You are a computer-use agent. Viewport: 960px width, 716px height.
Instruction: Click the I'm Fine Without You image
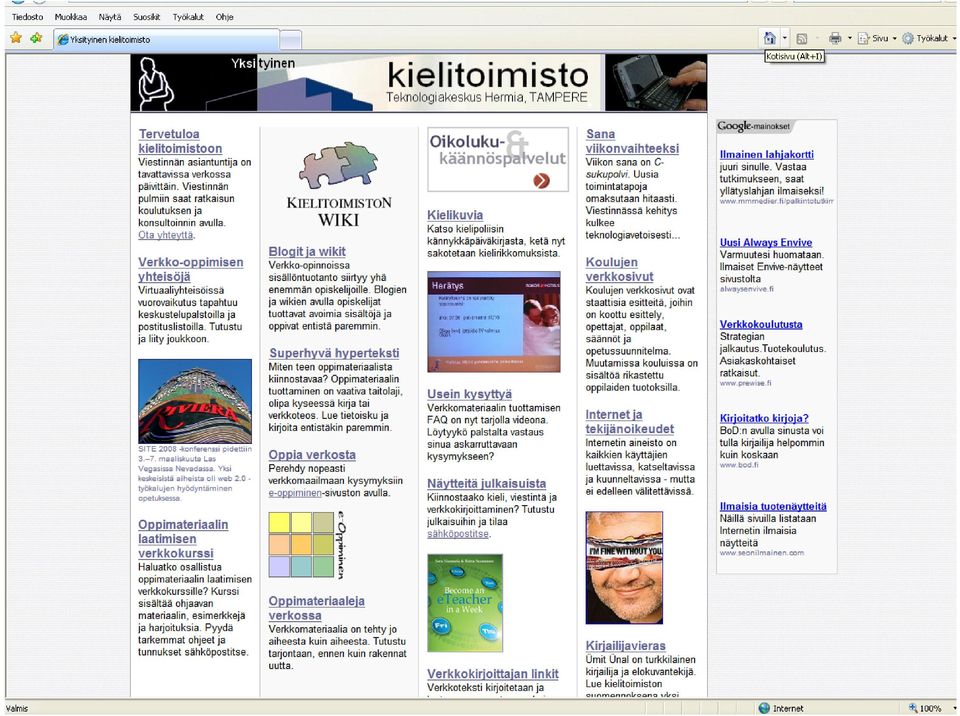[624, 568]
